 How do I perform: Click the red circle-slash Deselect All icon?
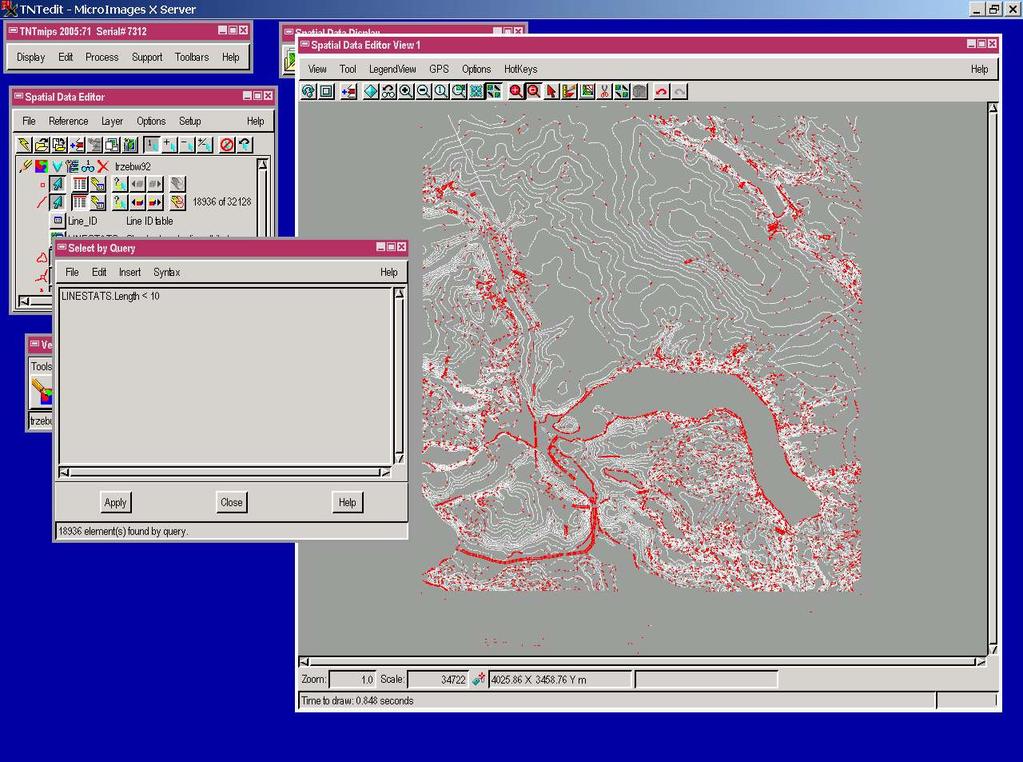click(x=226, y=144)
